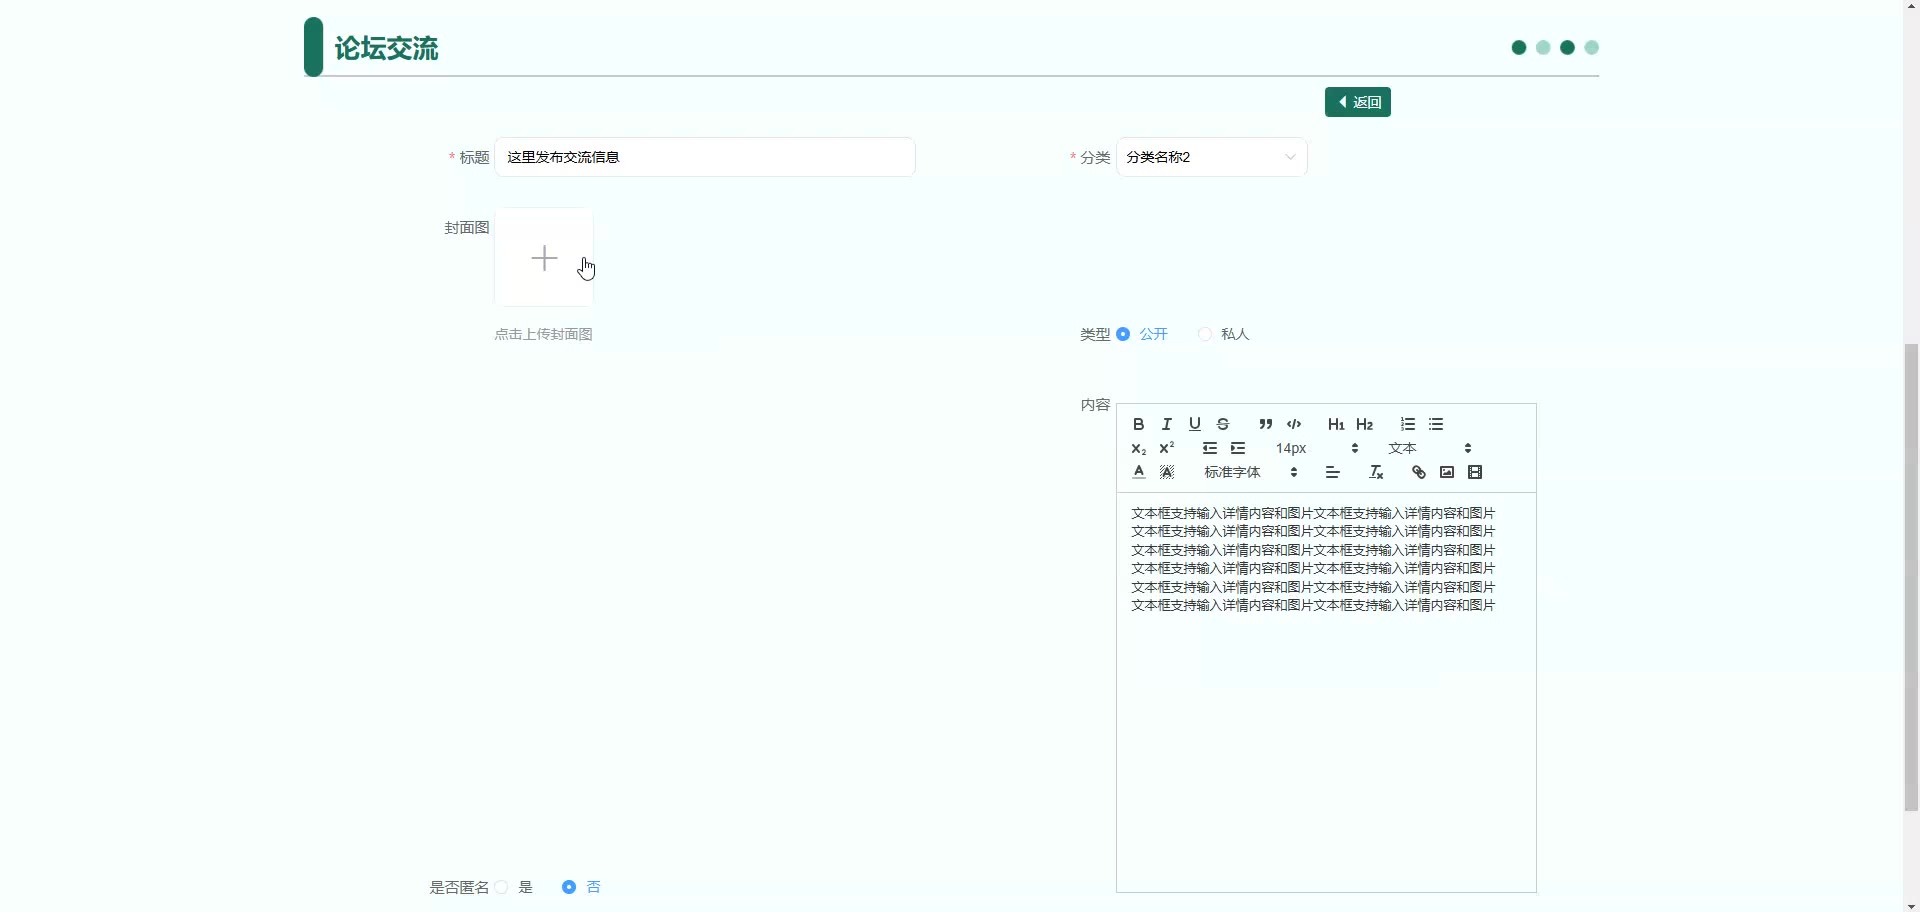Toggle bold formatting in the editor
The width and height of the screenshot is (1920, 912).
tap(1138, 424)
